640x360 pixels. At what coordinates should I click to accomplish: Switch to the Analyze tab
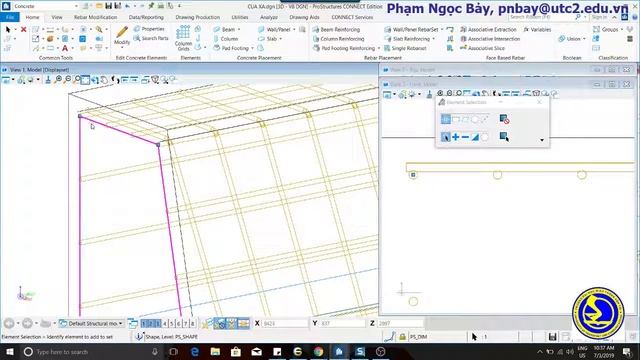point(269,17)
